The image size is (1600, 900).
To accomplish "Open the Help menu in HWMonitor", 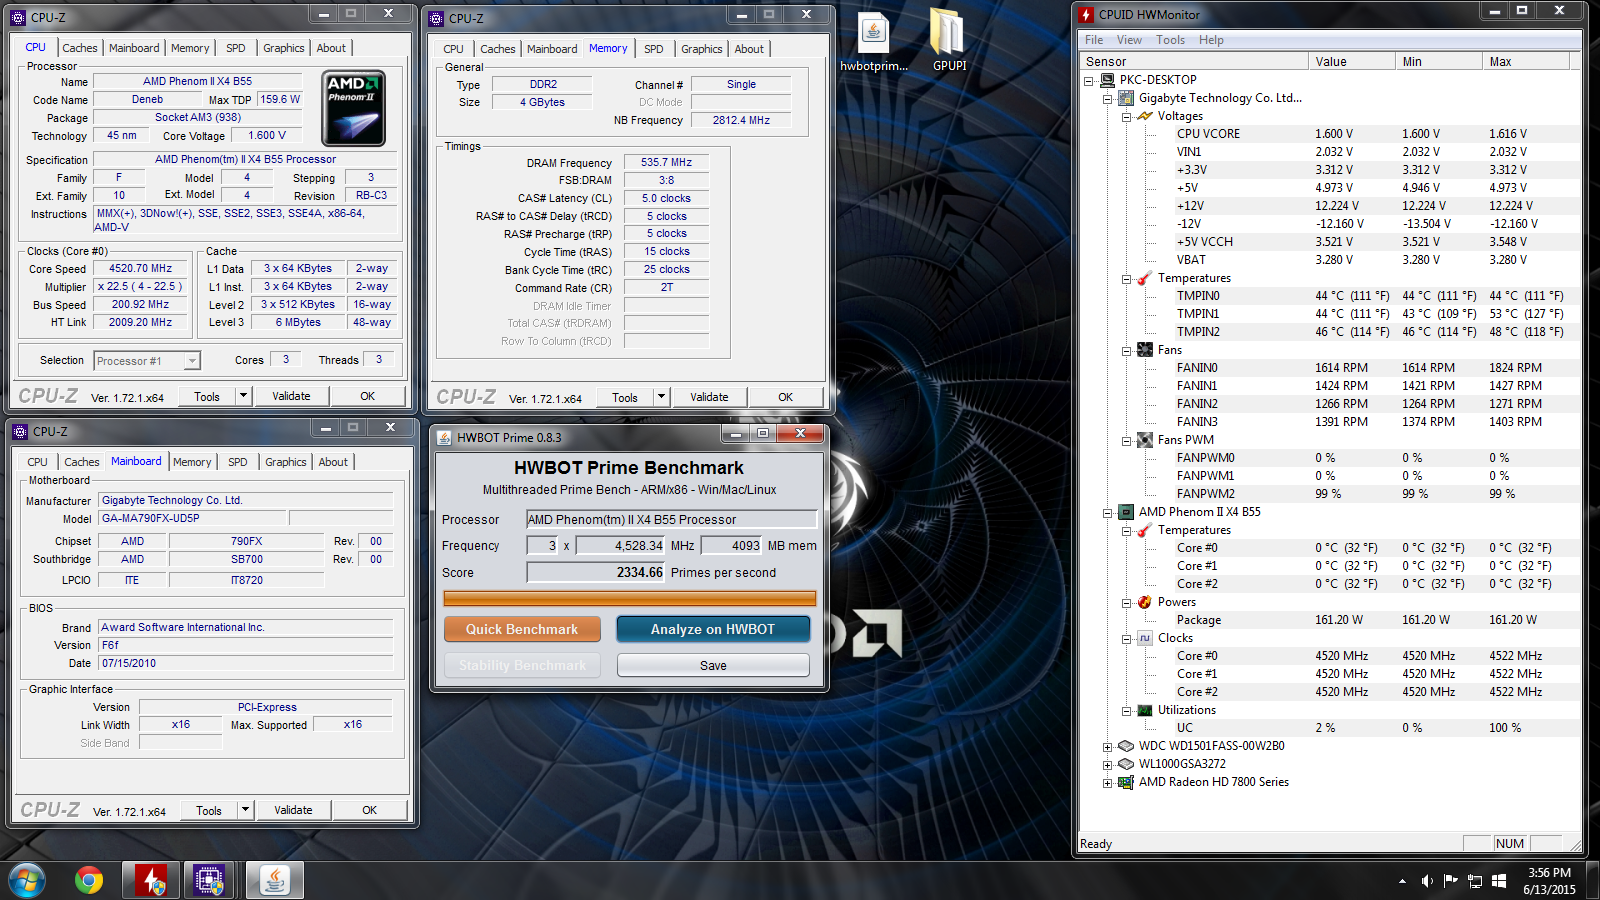I will click(x=1211, y=40).
